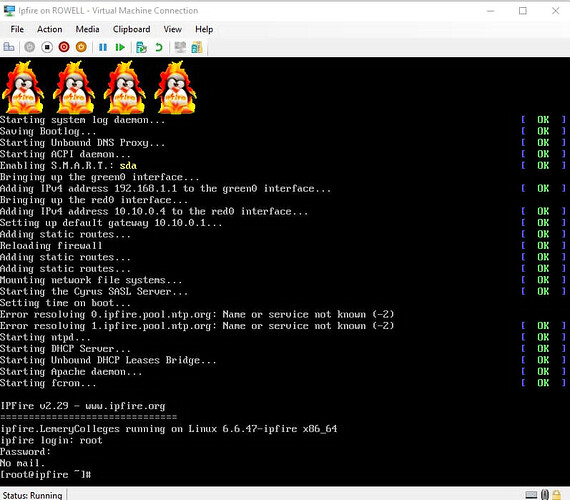This screenshot has height=500, width=570.
Task: Click the orange Save state icon
Action: pos(81,47)
